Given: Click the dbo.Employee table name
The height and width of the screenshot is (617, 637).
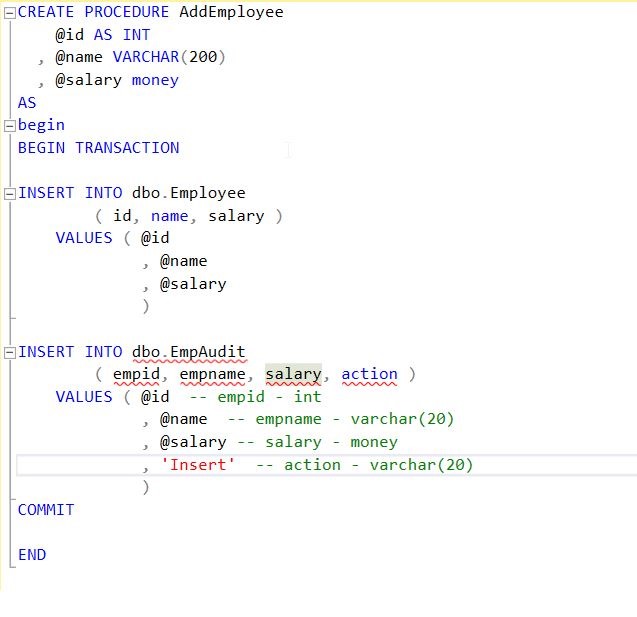Looking at the screenshot, I should pyautogui.click(x=188, y=193).
